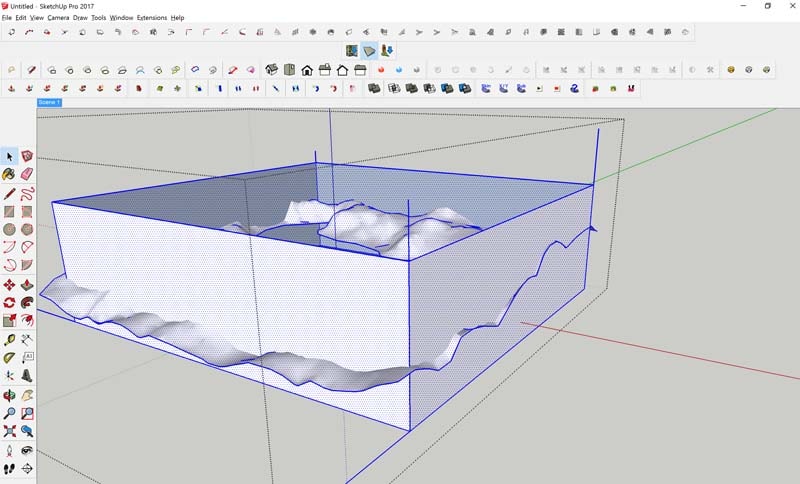Select the arrow Select tool
Viewport: 800px width, 484px height.
pos(9,157)
